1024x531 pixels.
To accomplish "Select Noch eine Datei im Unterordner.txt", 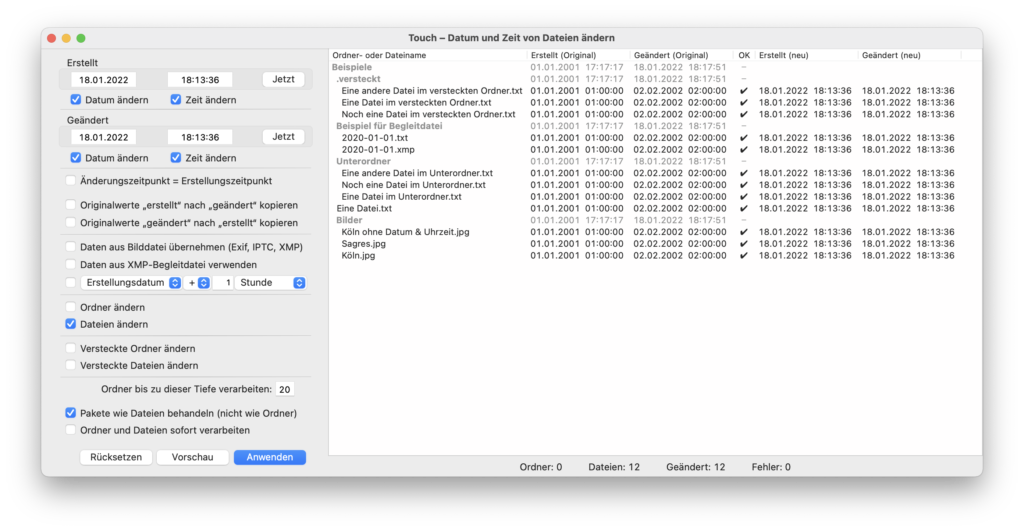I will pyautogui.click(x=656, y=185).
